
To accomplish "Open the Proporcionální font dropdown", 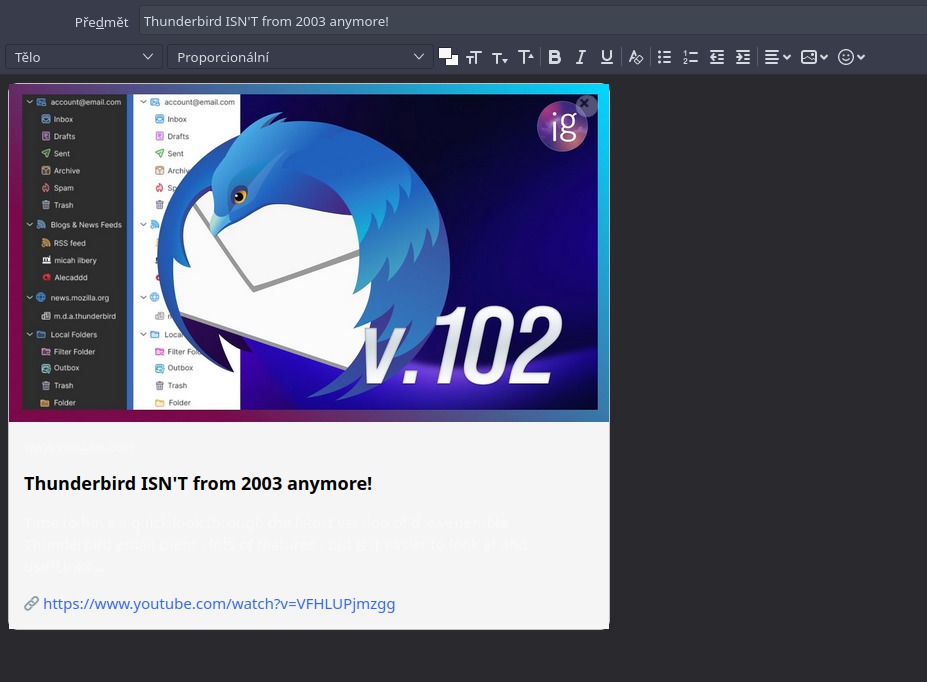I will coord(300,57).
